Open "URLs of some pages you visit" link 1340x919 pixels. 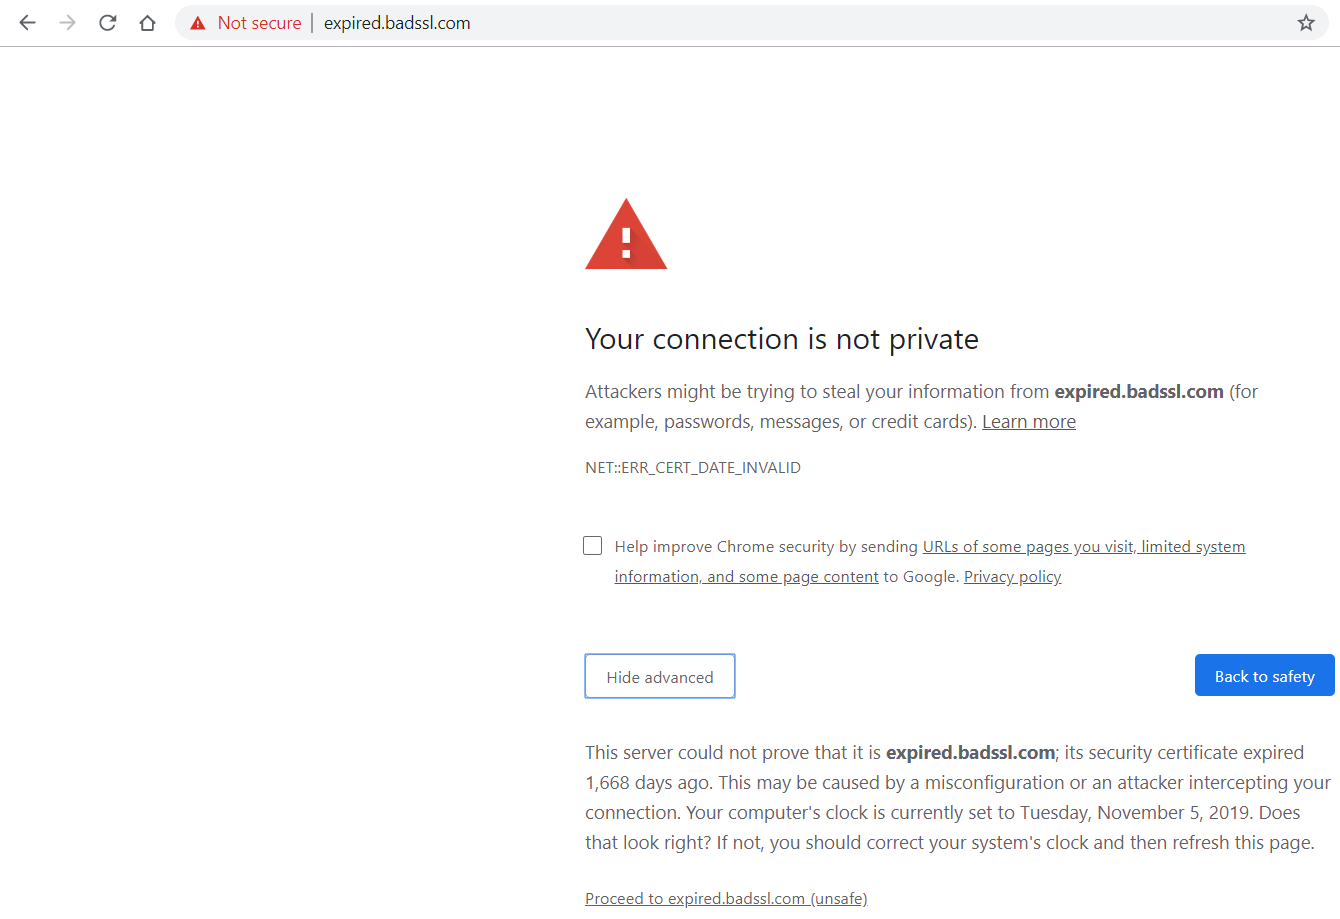(x=1027, y=547)
